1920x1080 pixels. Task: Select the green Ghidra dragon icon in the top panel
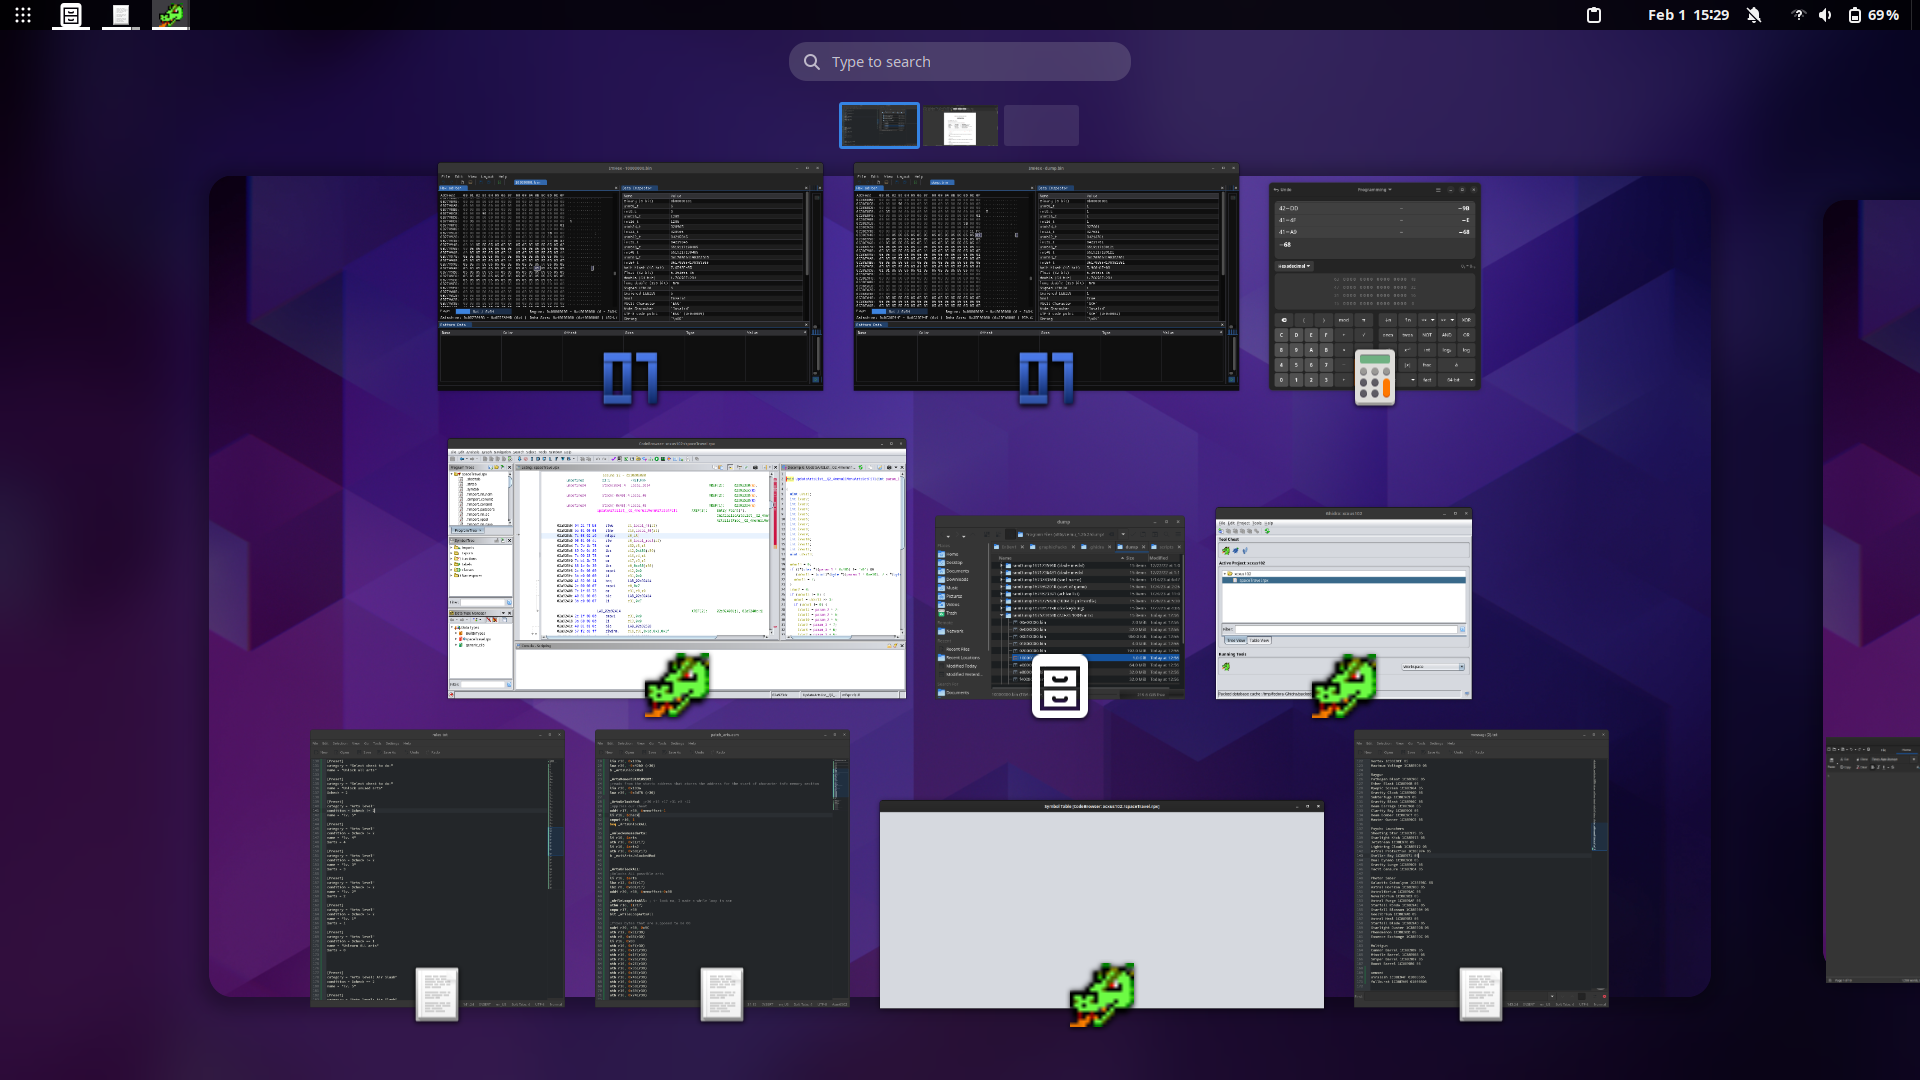point(169,15)
